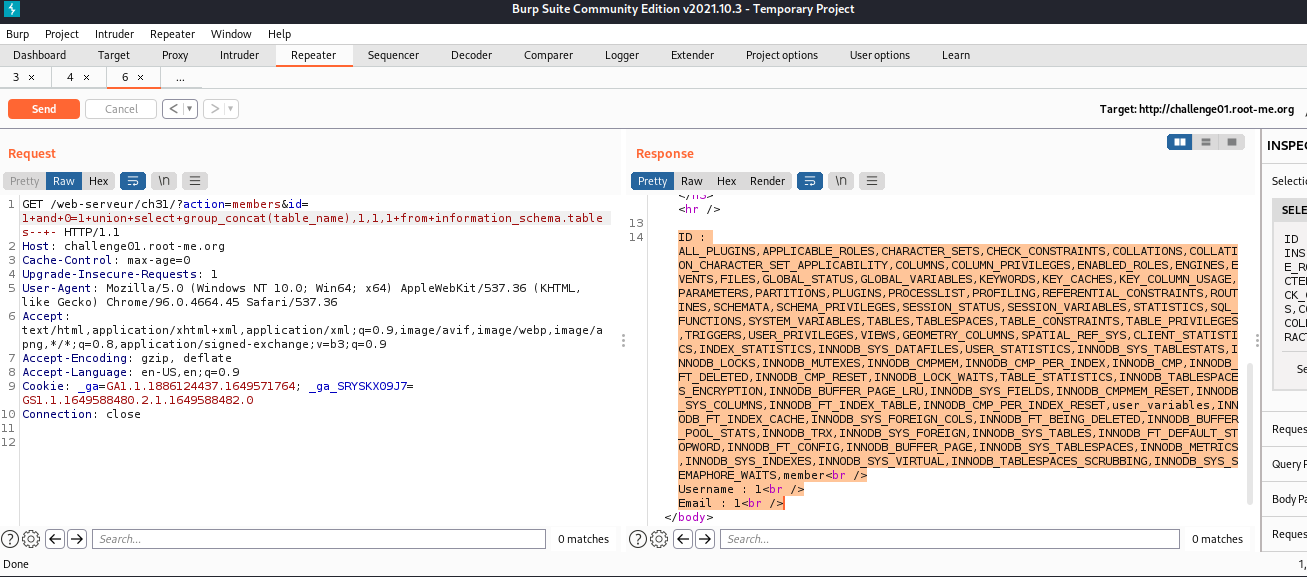Toggle word wrap in Request editor
Viewport: 1307px width, 577px height.
[x=132, y=181]
